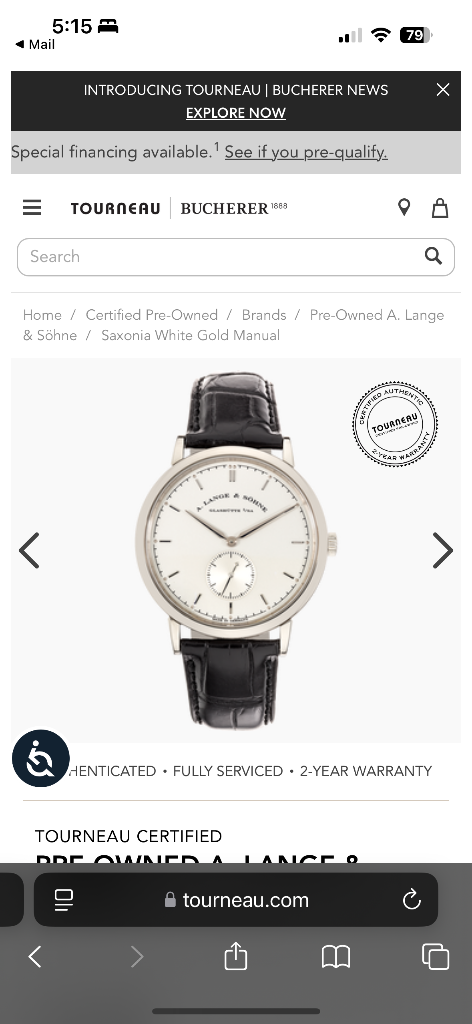Screen dimensions: 472x1024
Task: Open the accessibility options widget
Action: (40, 758)
